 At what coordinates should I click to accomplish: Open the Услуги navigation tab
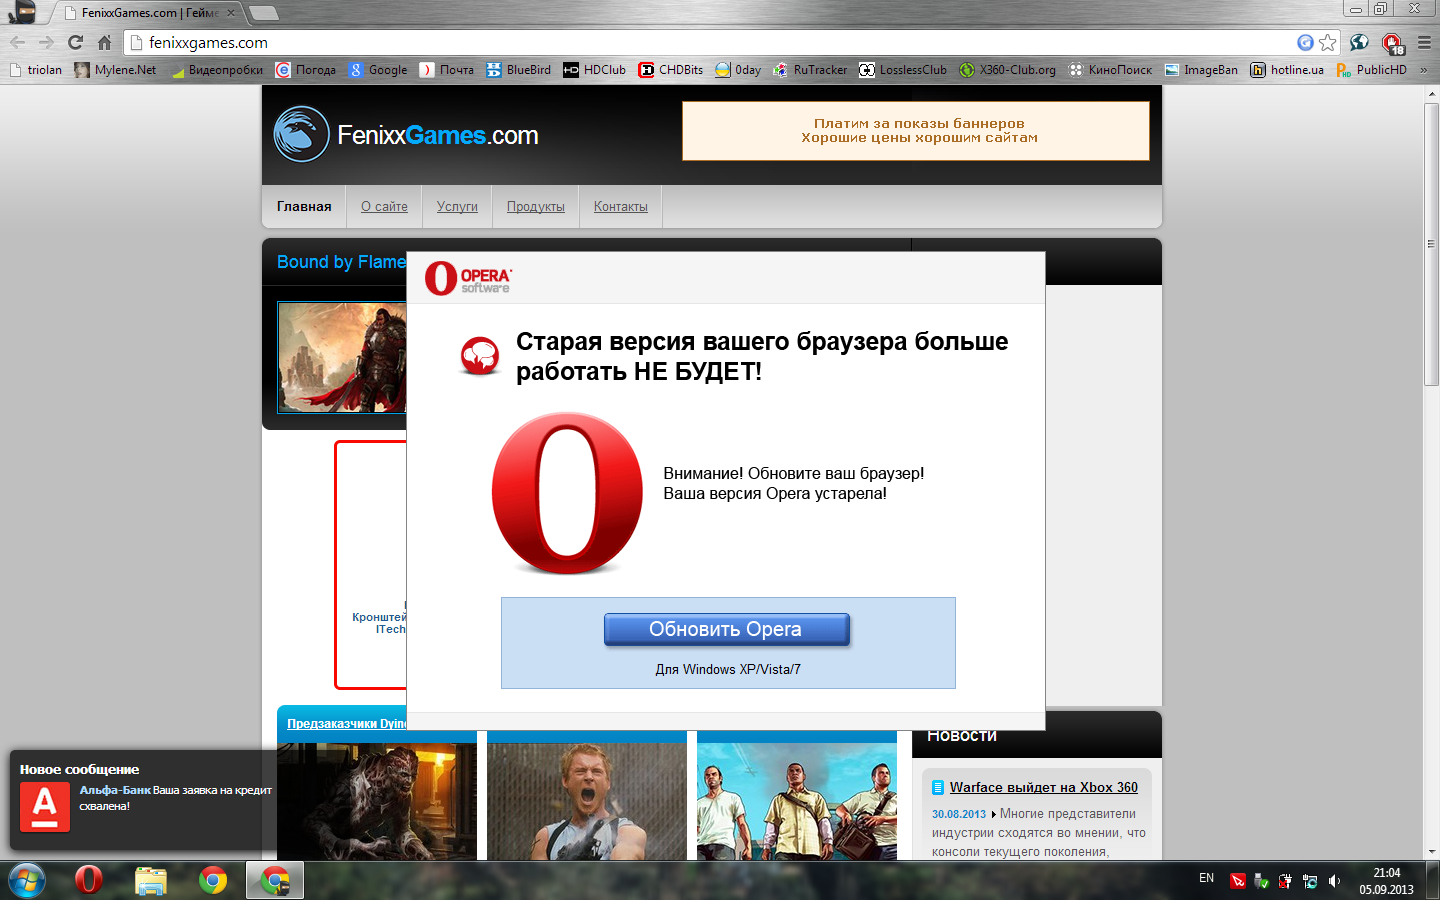tap(457, 207)
